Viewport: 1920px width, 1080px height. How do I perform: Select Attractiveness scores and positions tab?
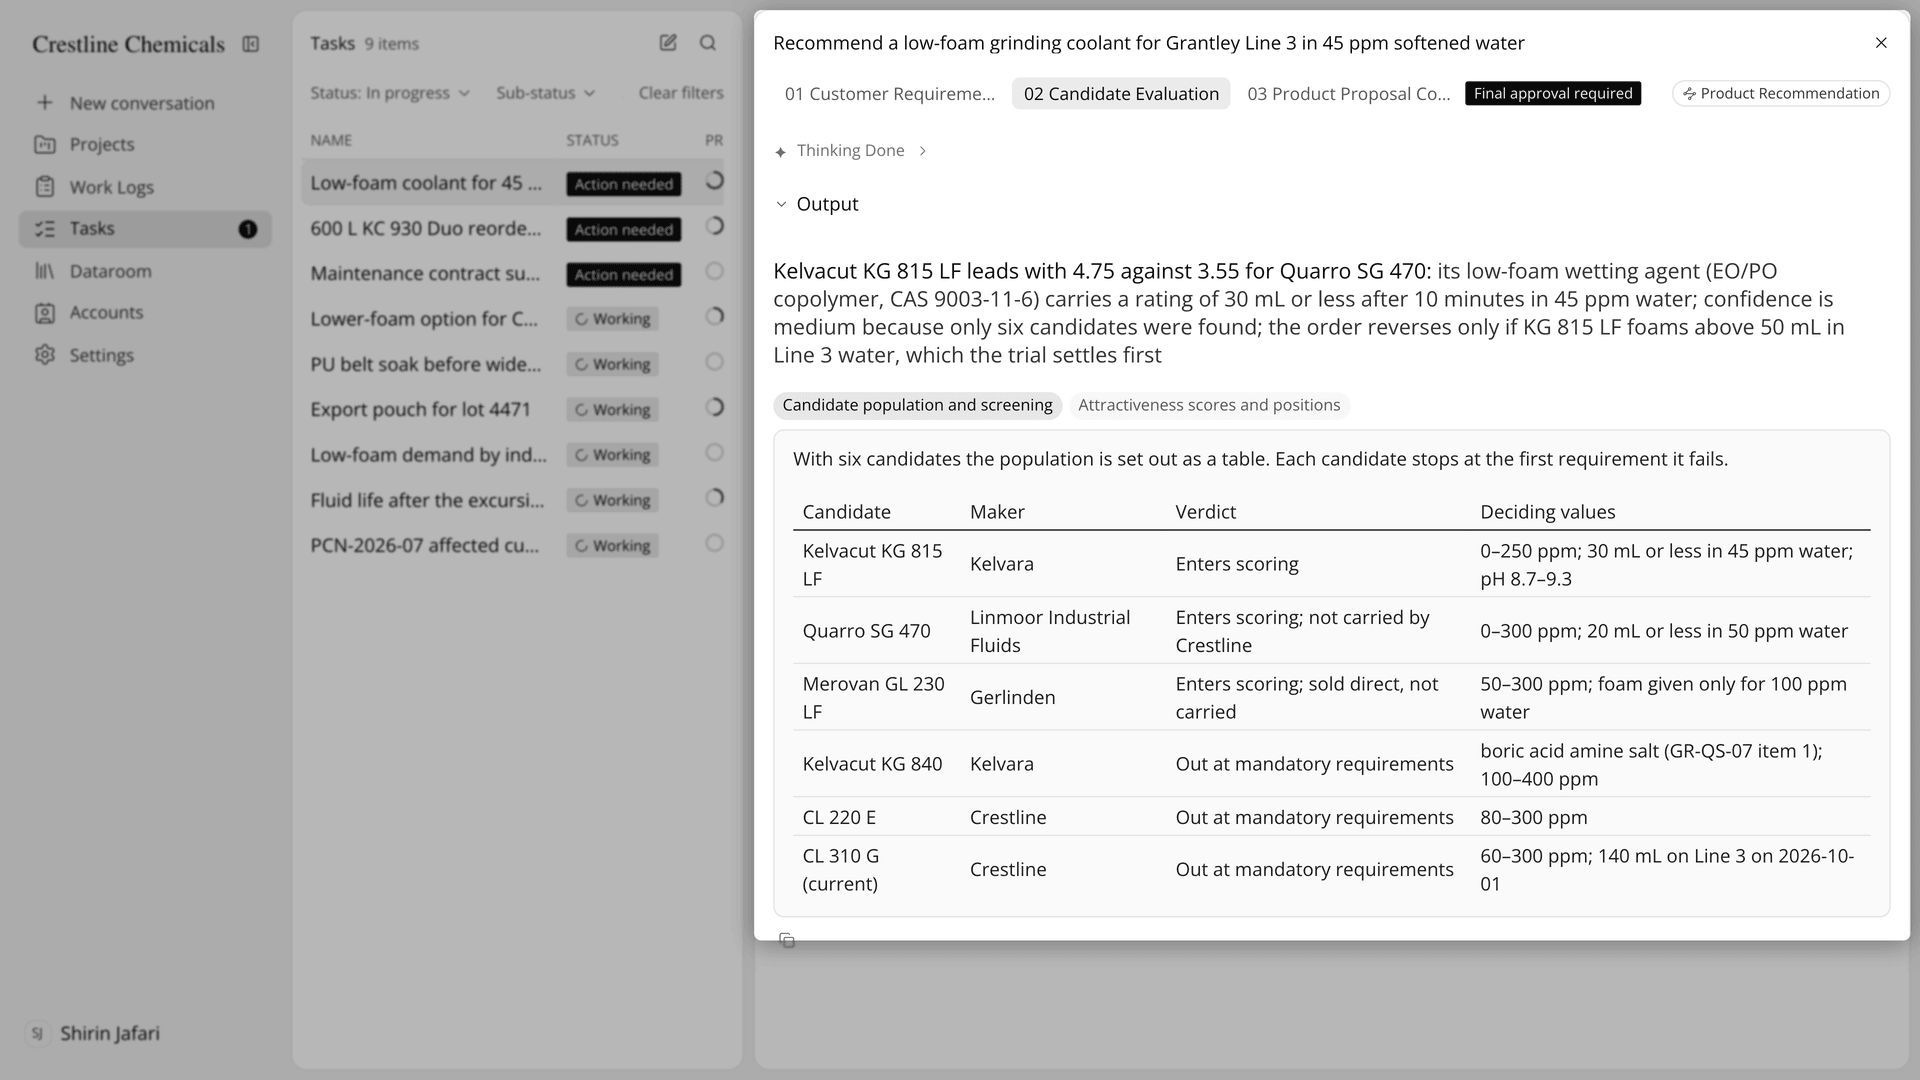(1209, 405)
